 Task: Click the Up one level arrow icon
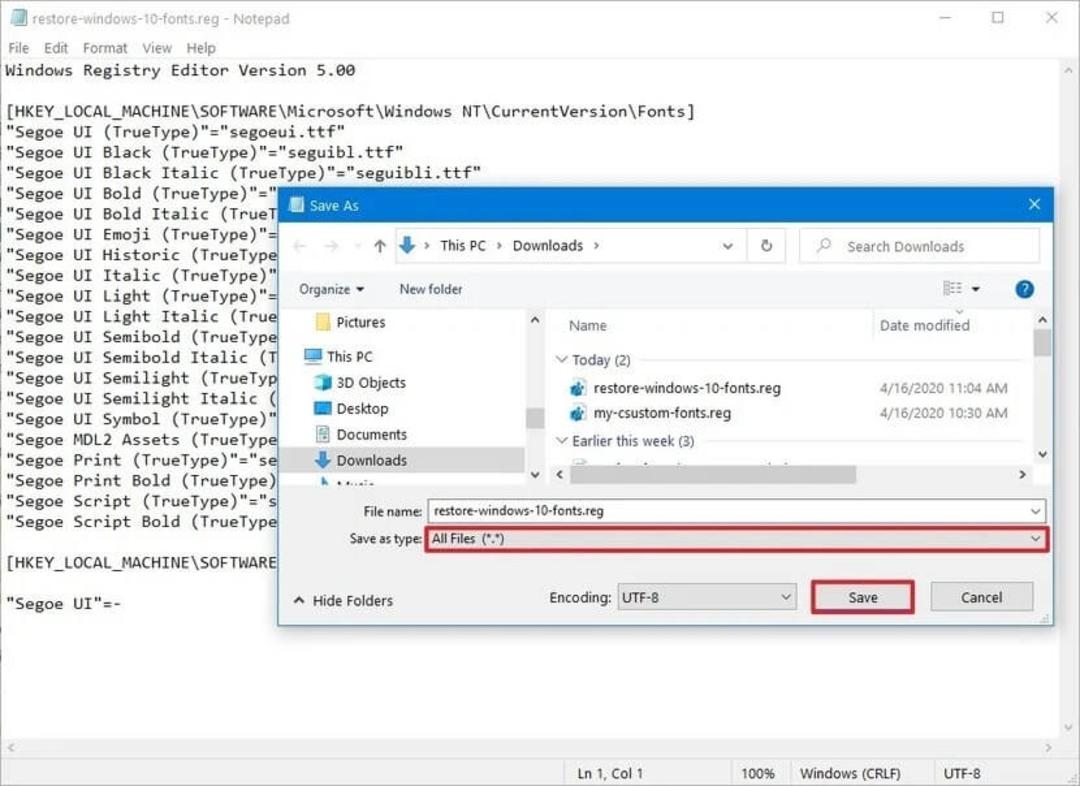tap(380, 246)
